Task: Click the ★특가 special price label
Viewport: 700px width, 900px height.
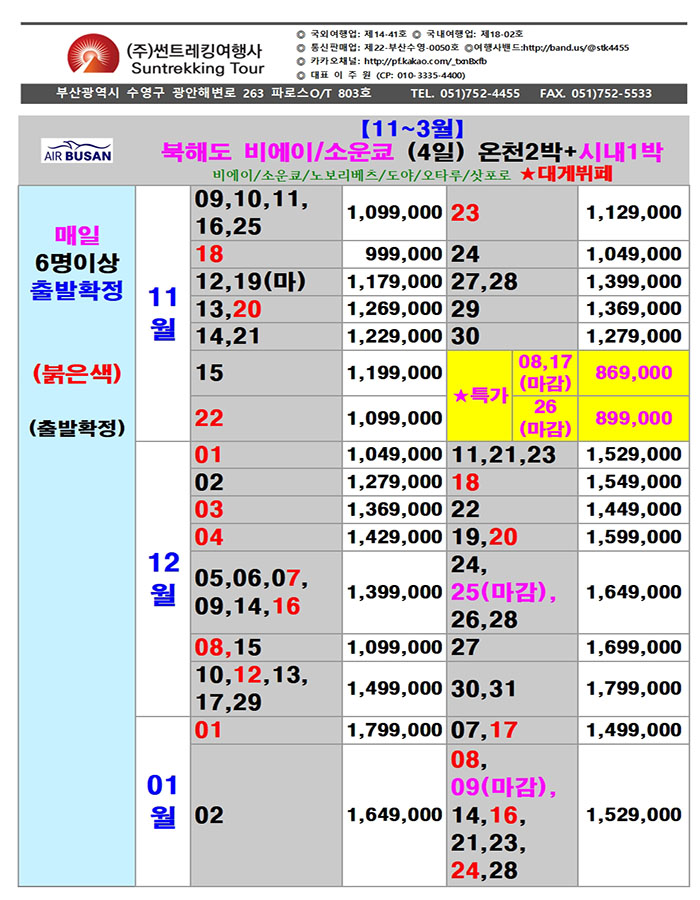Action: [x=481, y=396]
